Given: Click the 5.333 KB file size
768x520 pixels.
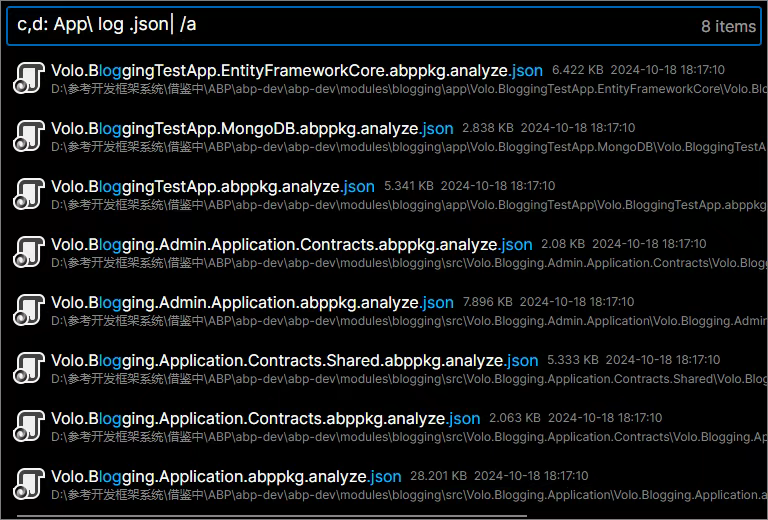Looking at the screenshot, I should tap(573, 360).
